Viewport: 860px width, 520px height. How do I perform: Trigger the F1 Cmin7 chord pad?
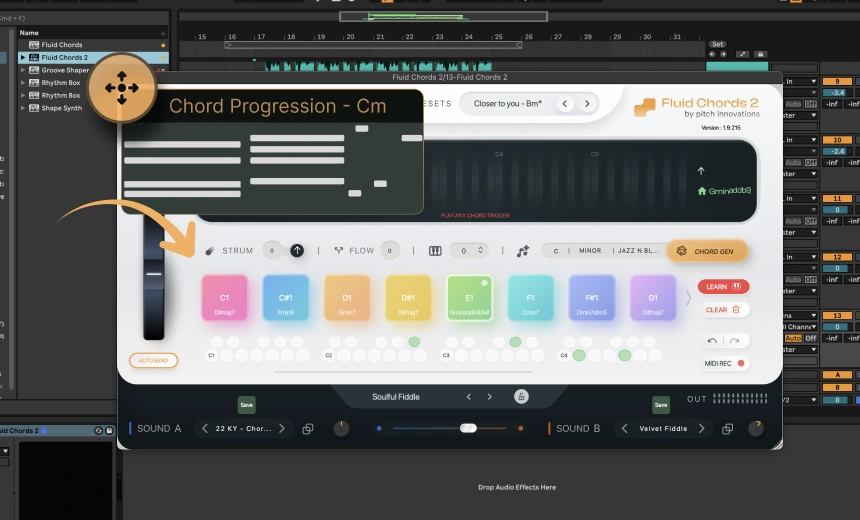click(530, 298)
